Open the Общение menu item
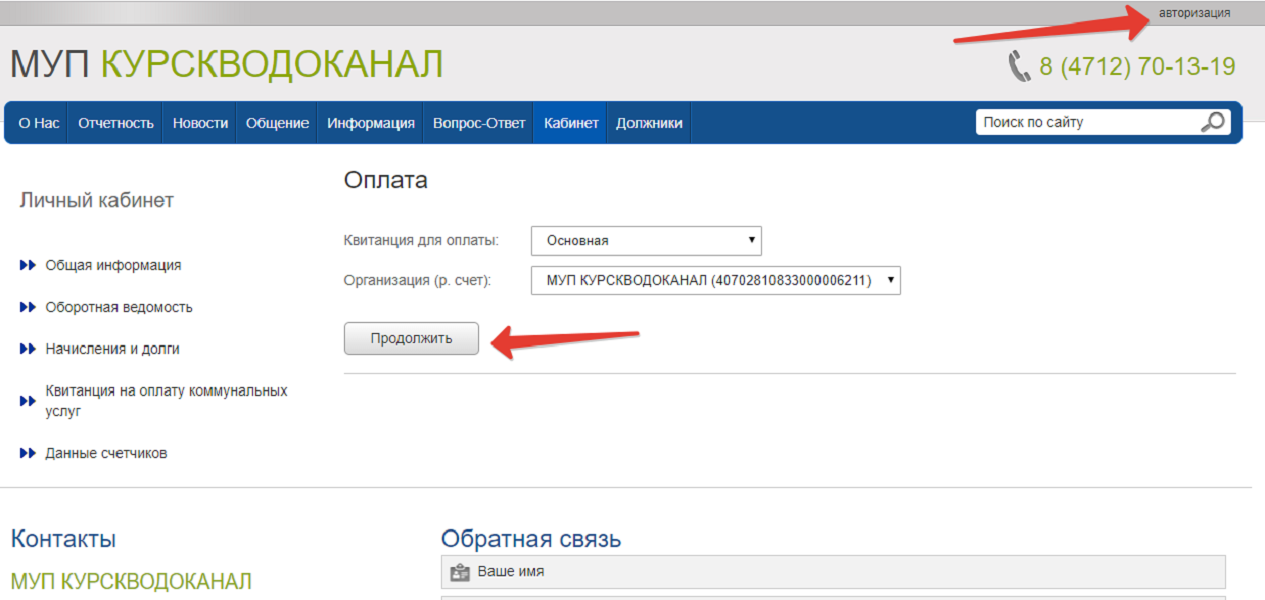This screenshot has height=600, width=1265. point(277,123)
